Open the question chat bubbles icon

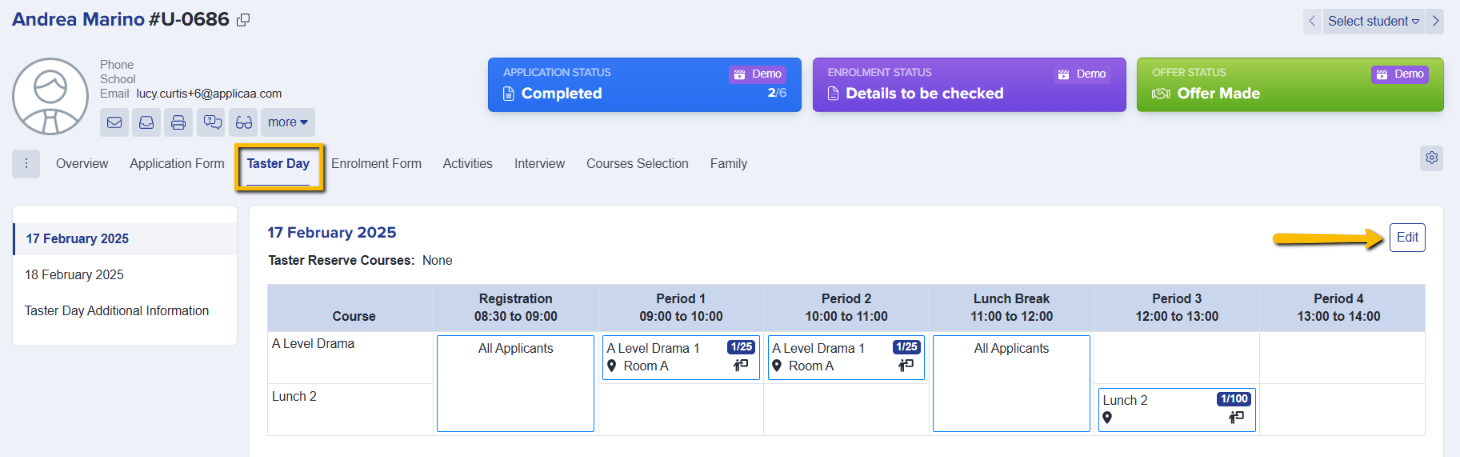(211, 123)
